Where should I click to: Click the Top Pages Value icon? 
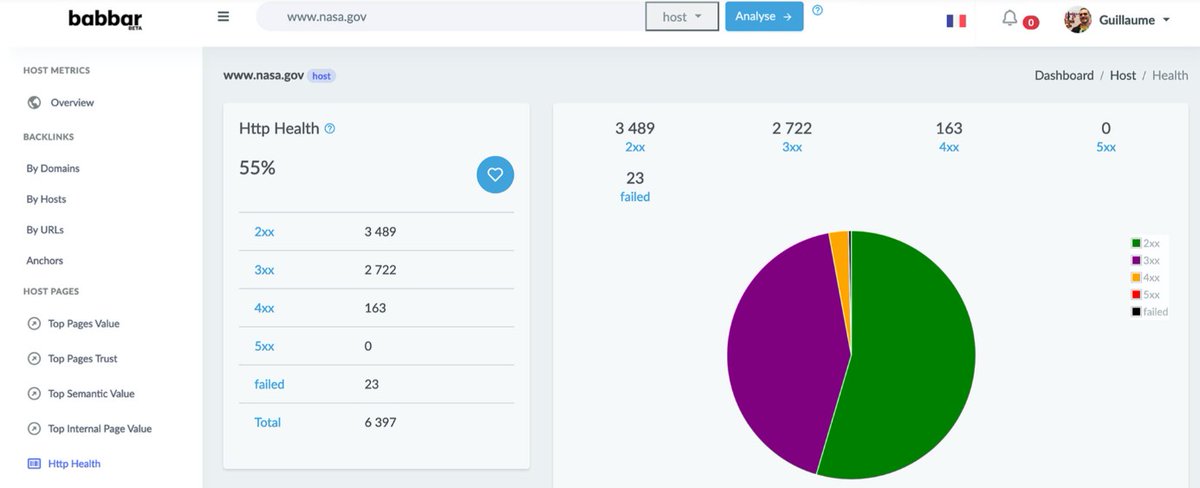pyautogui.click(x=33, y=324)
